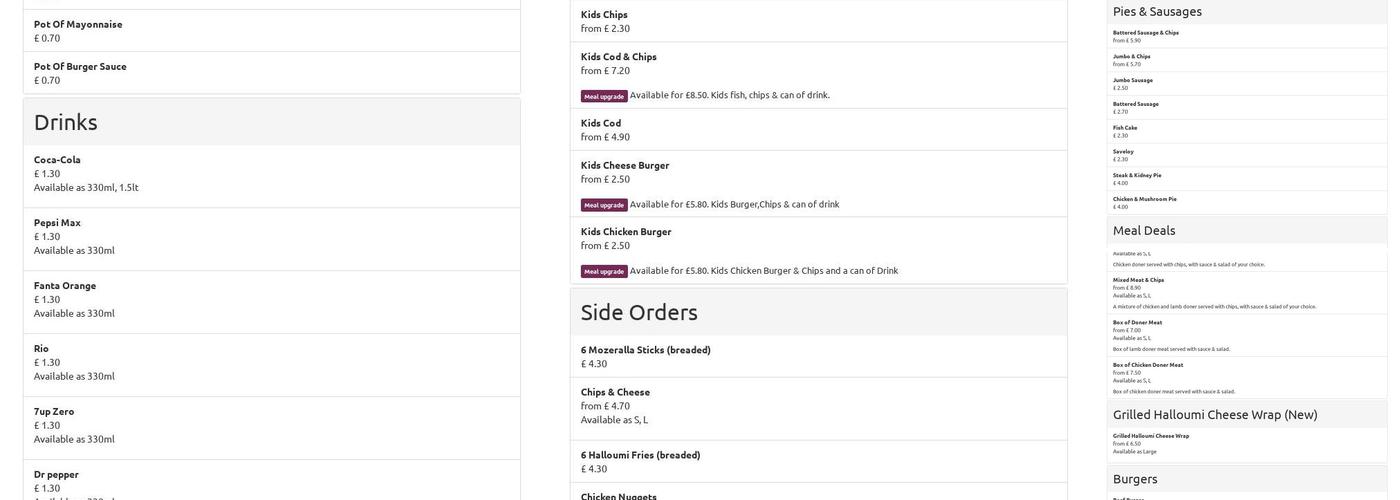Select Pot Of Mayonnaise item

click(x=78, y=24)
